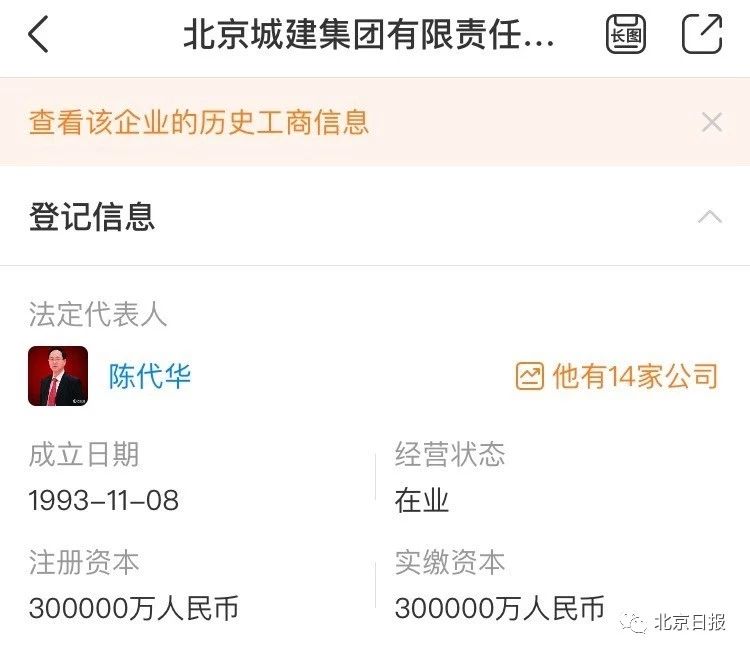The height and width of the screenshot is (655, 750).
Task: Tap the 成立日期 field label
Action: [x=84, y=455]
